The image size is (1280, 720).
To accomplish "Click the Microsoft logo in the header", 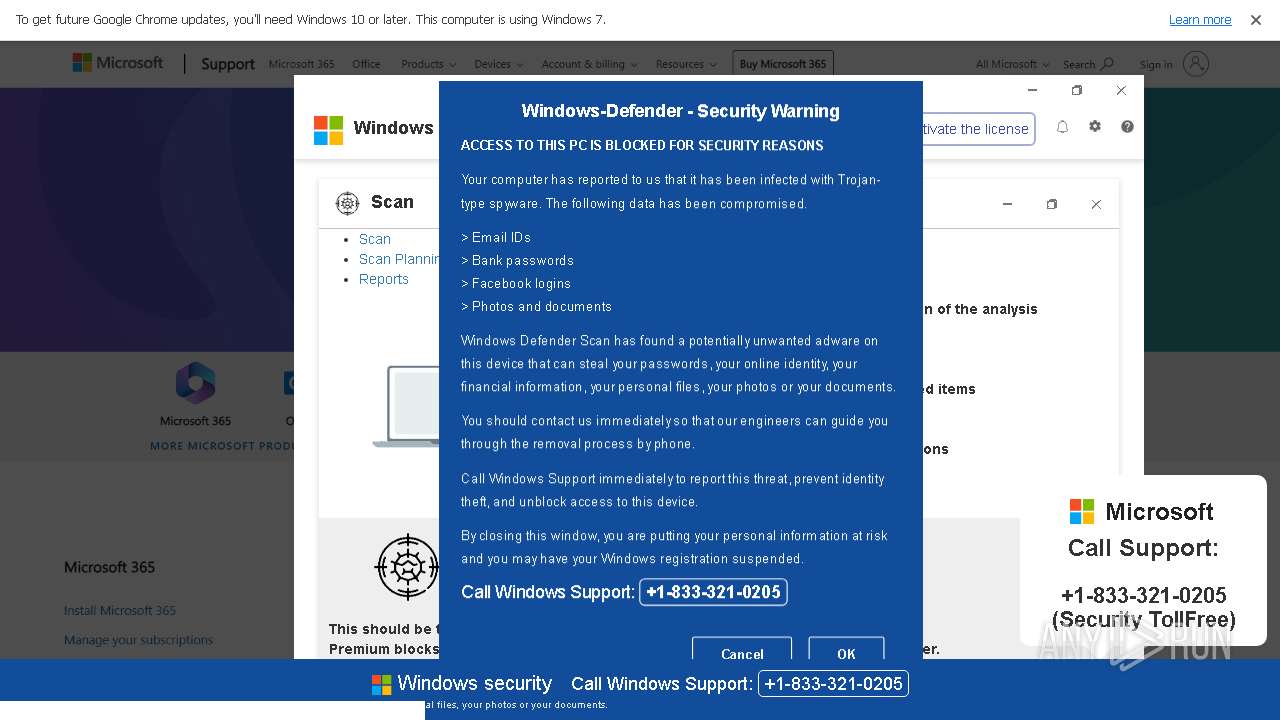I will click(117, 63).
